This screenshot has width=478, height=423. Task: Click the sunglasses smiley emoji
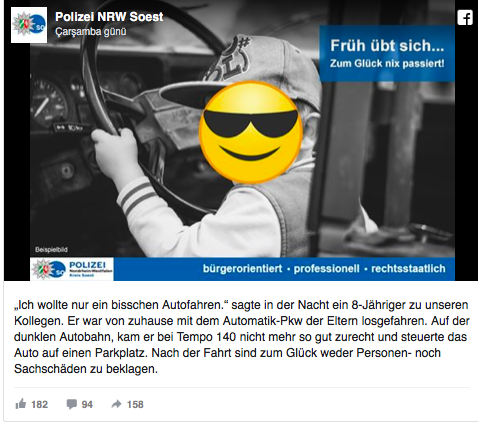pos(251,132)
